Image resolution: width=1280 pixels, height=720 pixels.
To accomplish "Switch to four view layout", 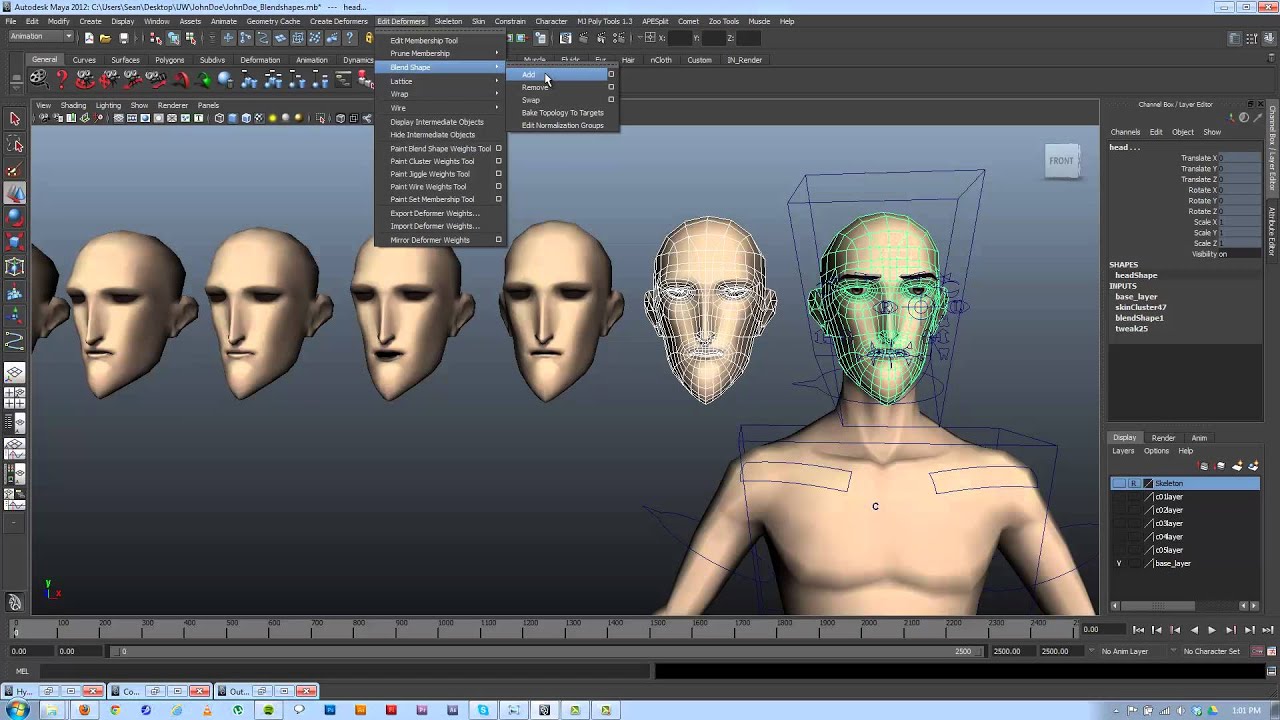I will coord(15,398).
